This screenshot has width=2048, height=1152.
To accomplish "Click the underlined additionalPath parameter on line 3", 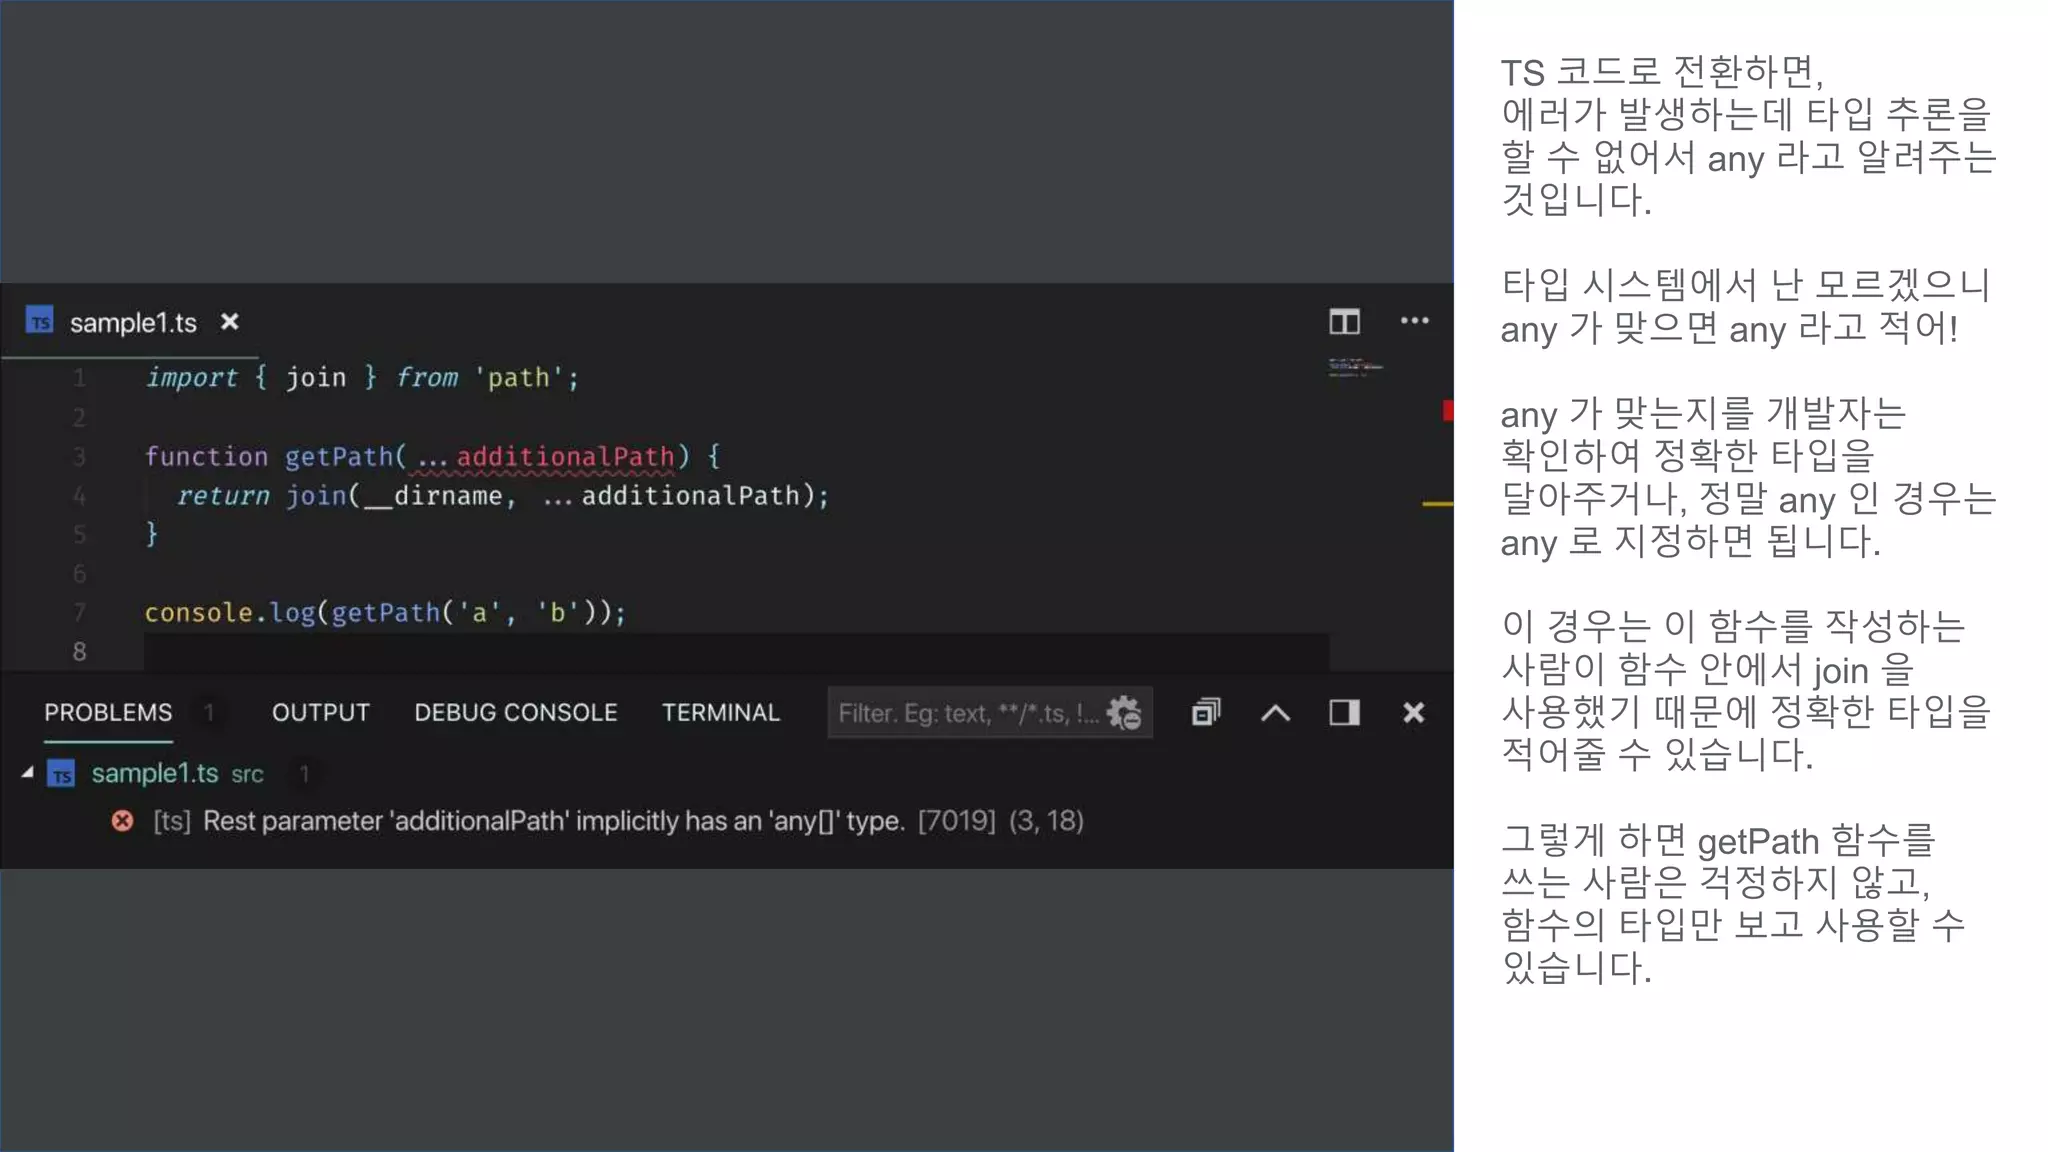I will [x=565, y=457].
